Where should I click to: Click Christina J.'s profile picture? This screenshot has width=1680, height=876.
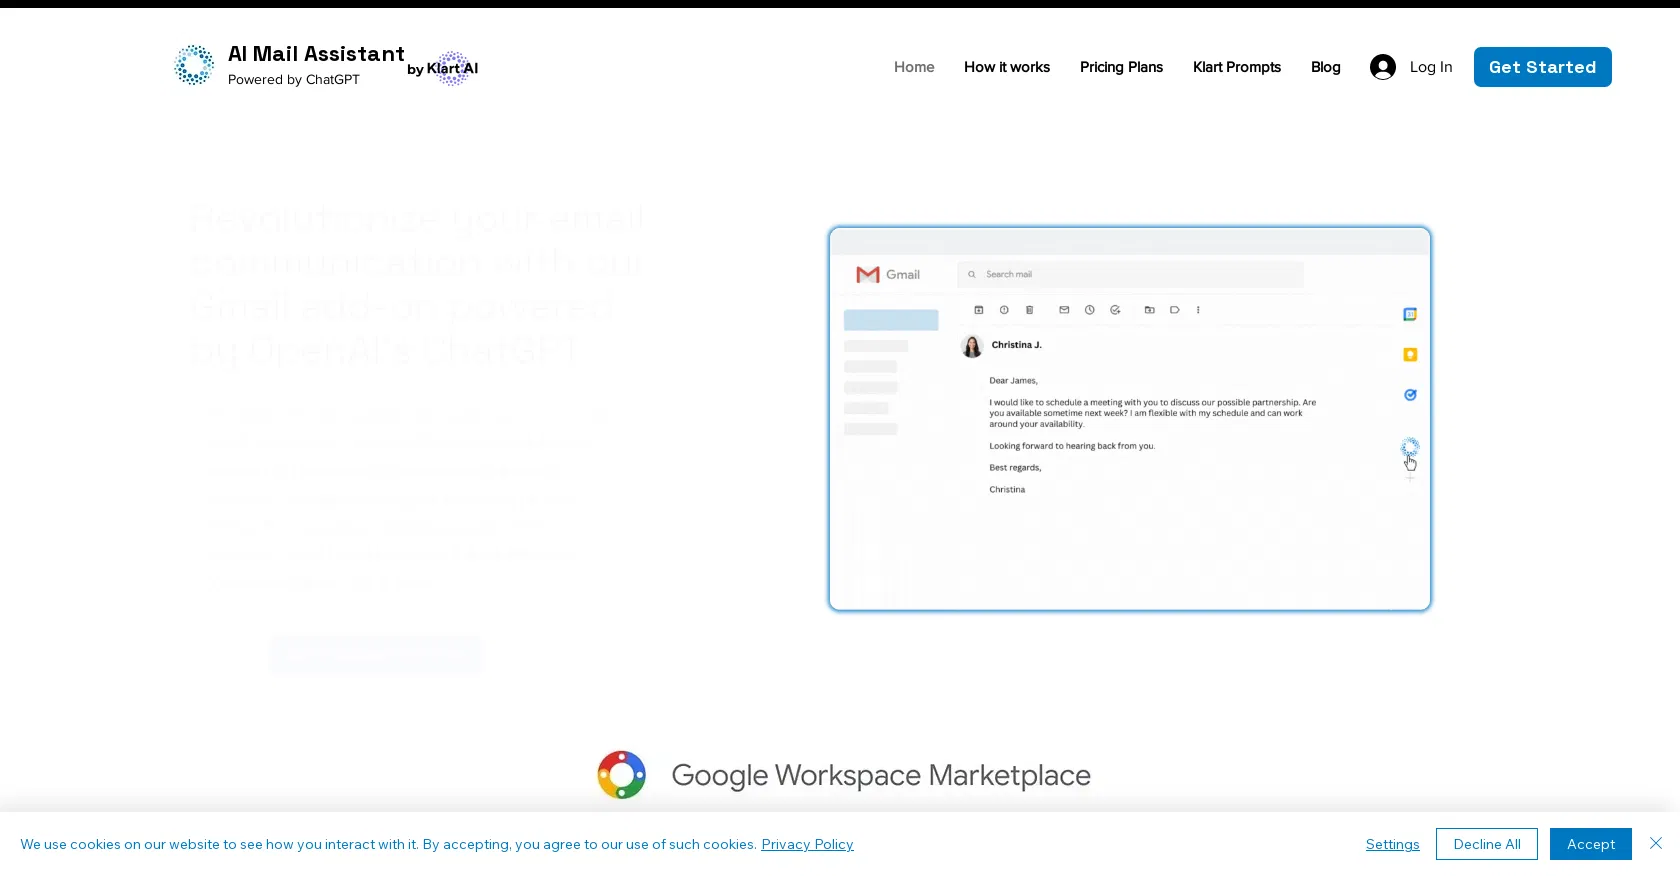coord(972,346)
